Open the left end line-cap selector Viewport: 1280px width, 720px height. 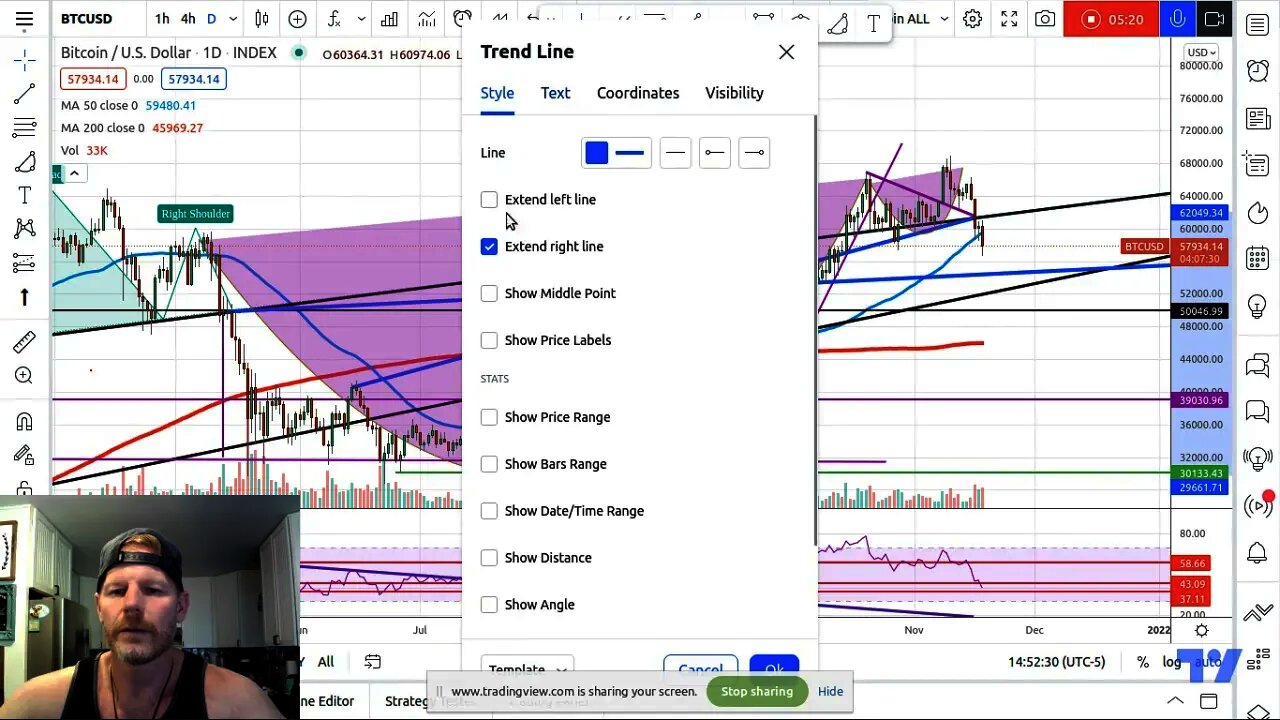(x=714, y=153)
